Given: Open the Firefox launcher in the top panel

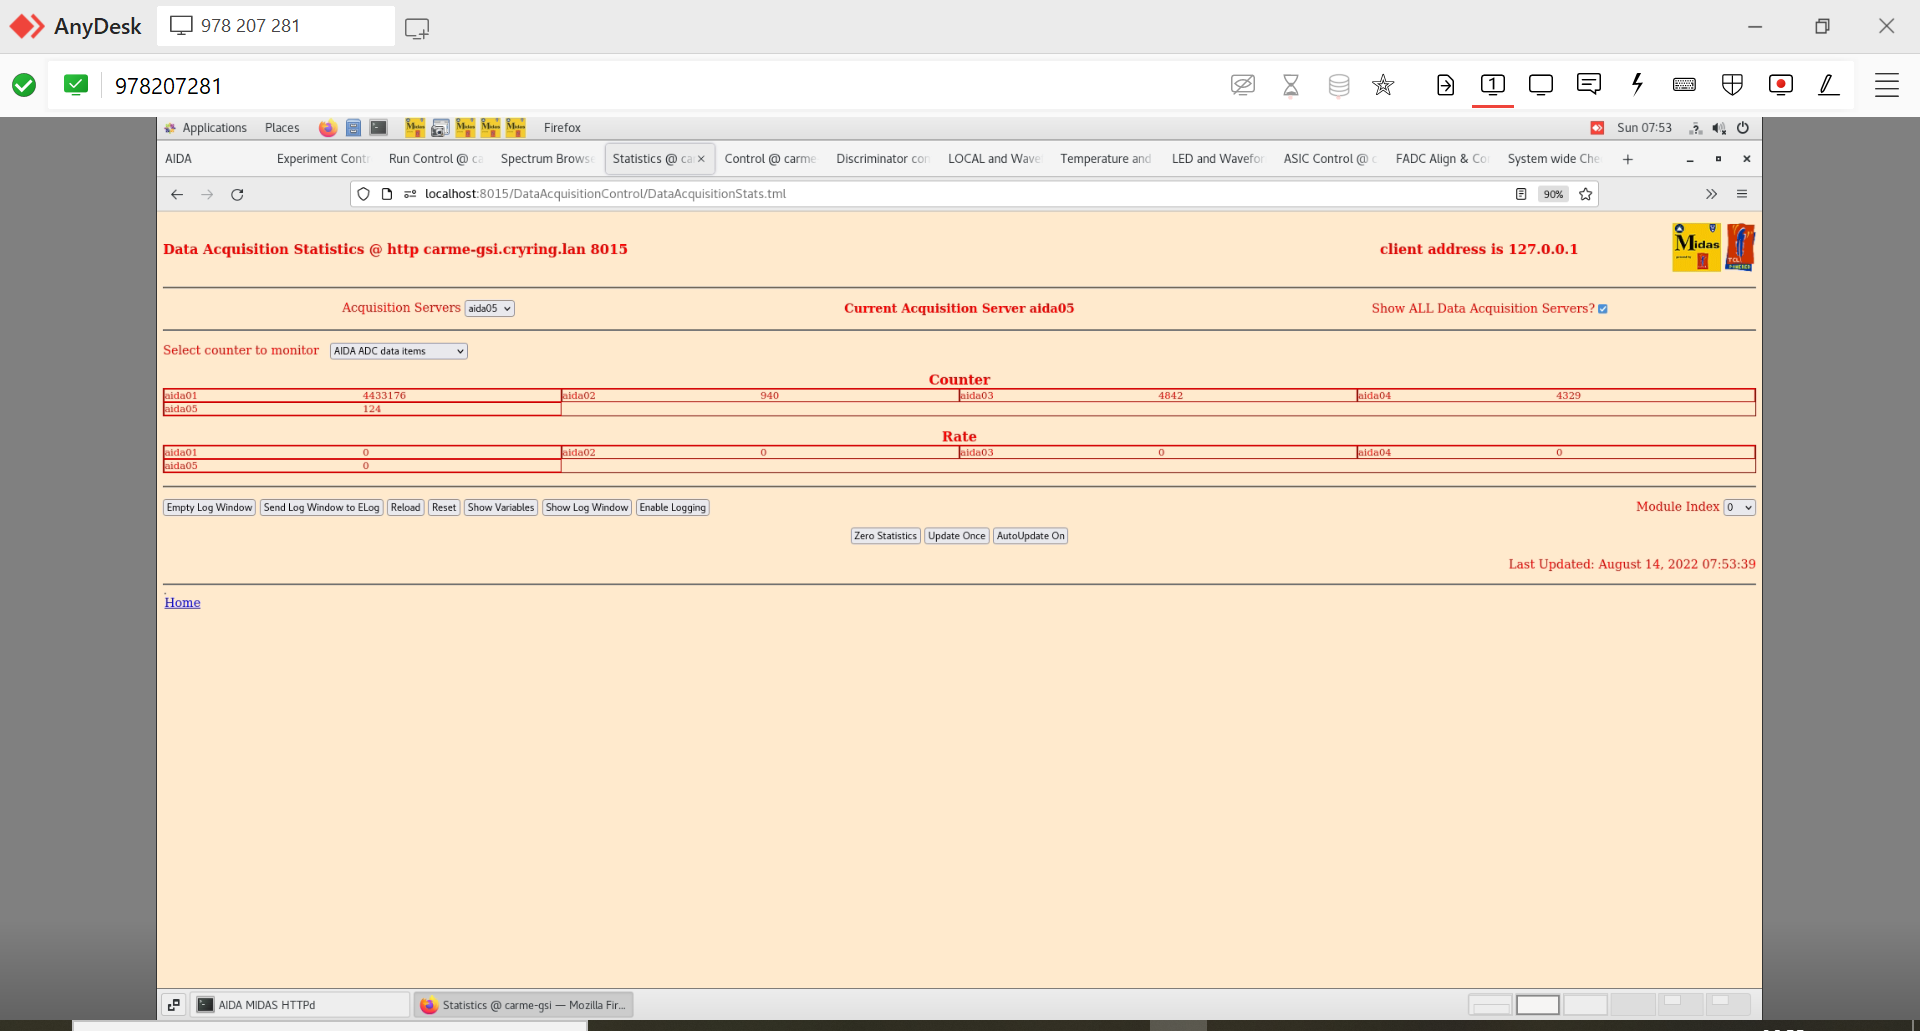Looking at the screenshot, I should 327,128.
